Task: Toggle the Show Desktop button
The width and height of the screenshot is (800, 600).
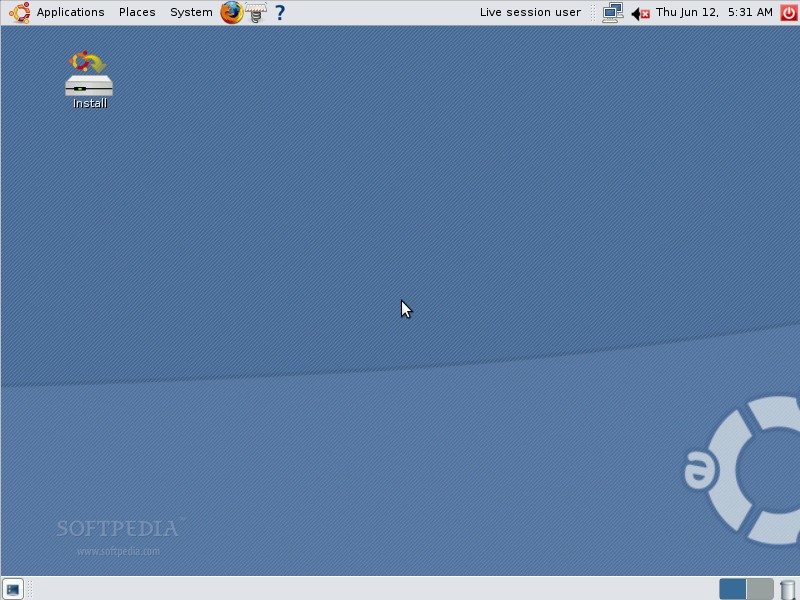Action: (x=13, y=589)
